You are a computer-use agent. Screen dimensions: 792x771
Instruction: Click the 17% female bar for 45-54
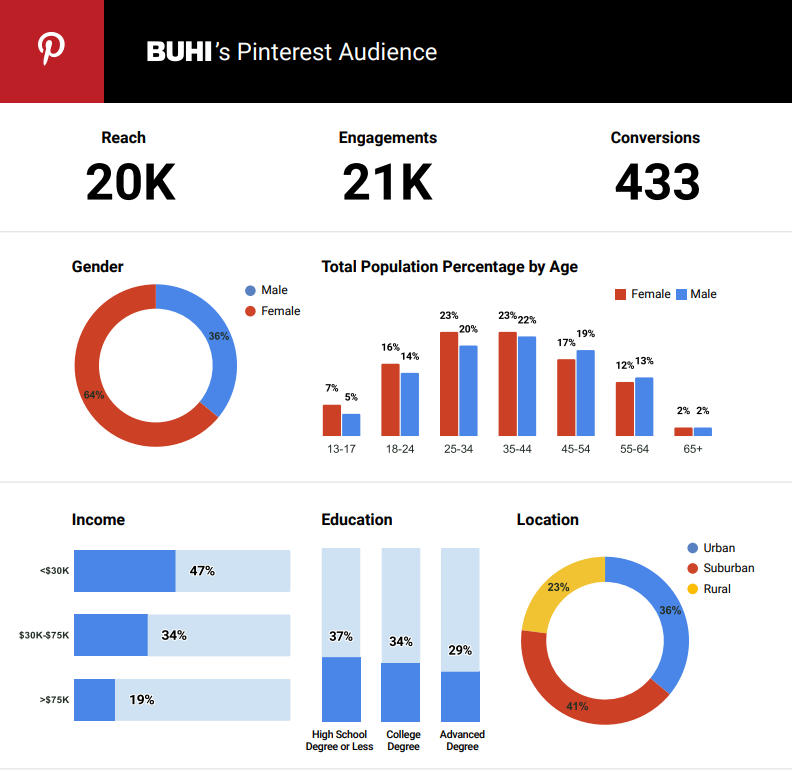(x=566, y=398)
